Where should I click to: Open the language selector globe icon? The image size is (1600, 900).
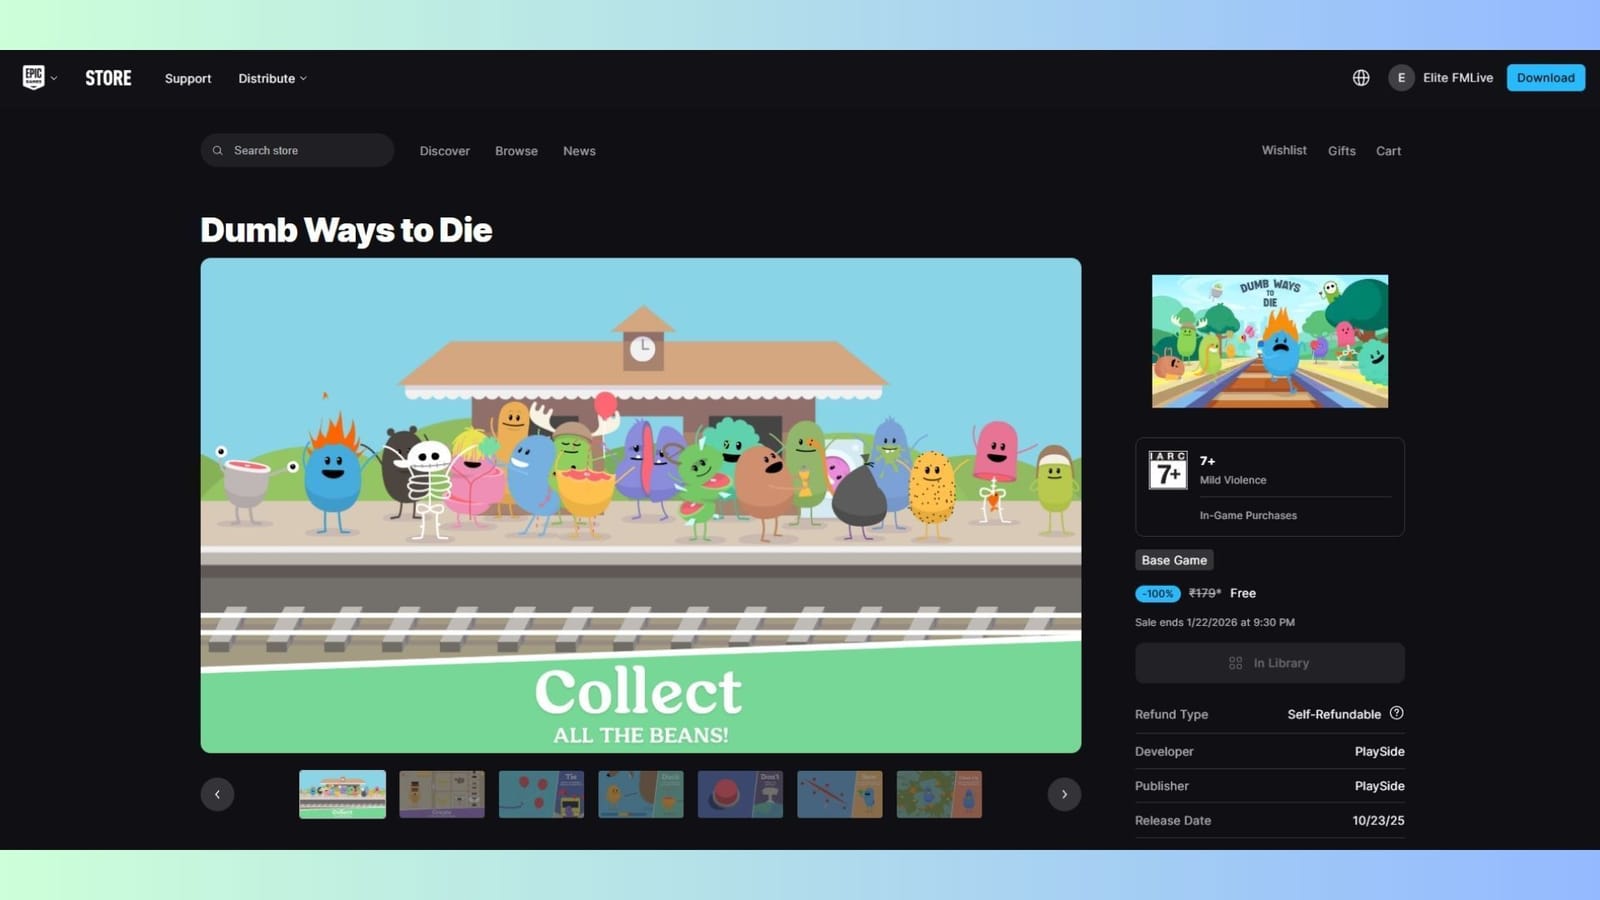(x=1361, y=77)
